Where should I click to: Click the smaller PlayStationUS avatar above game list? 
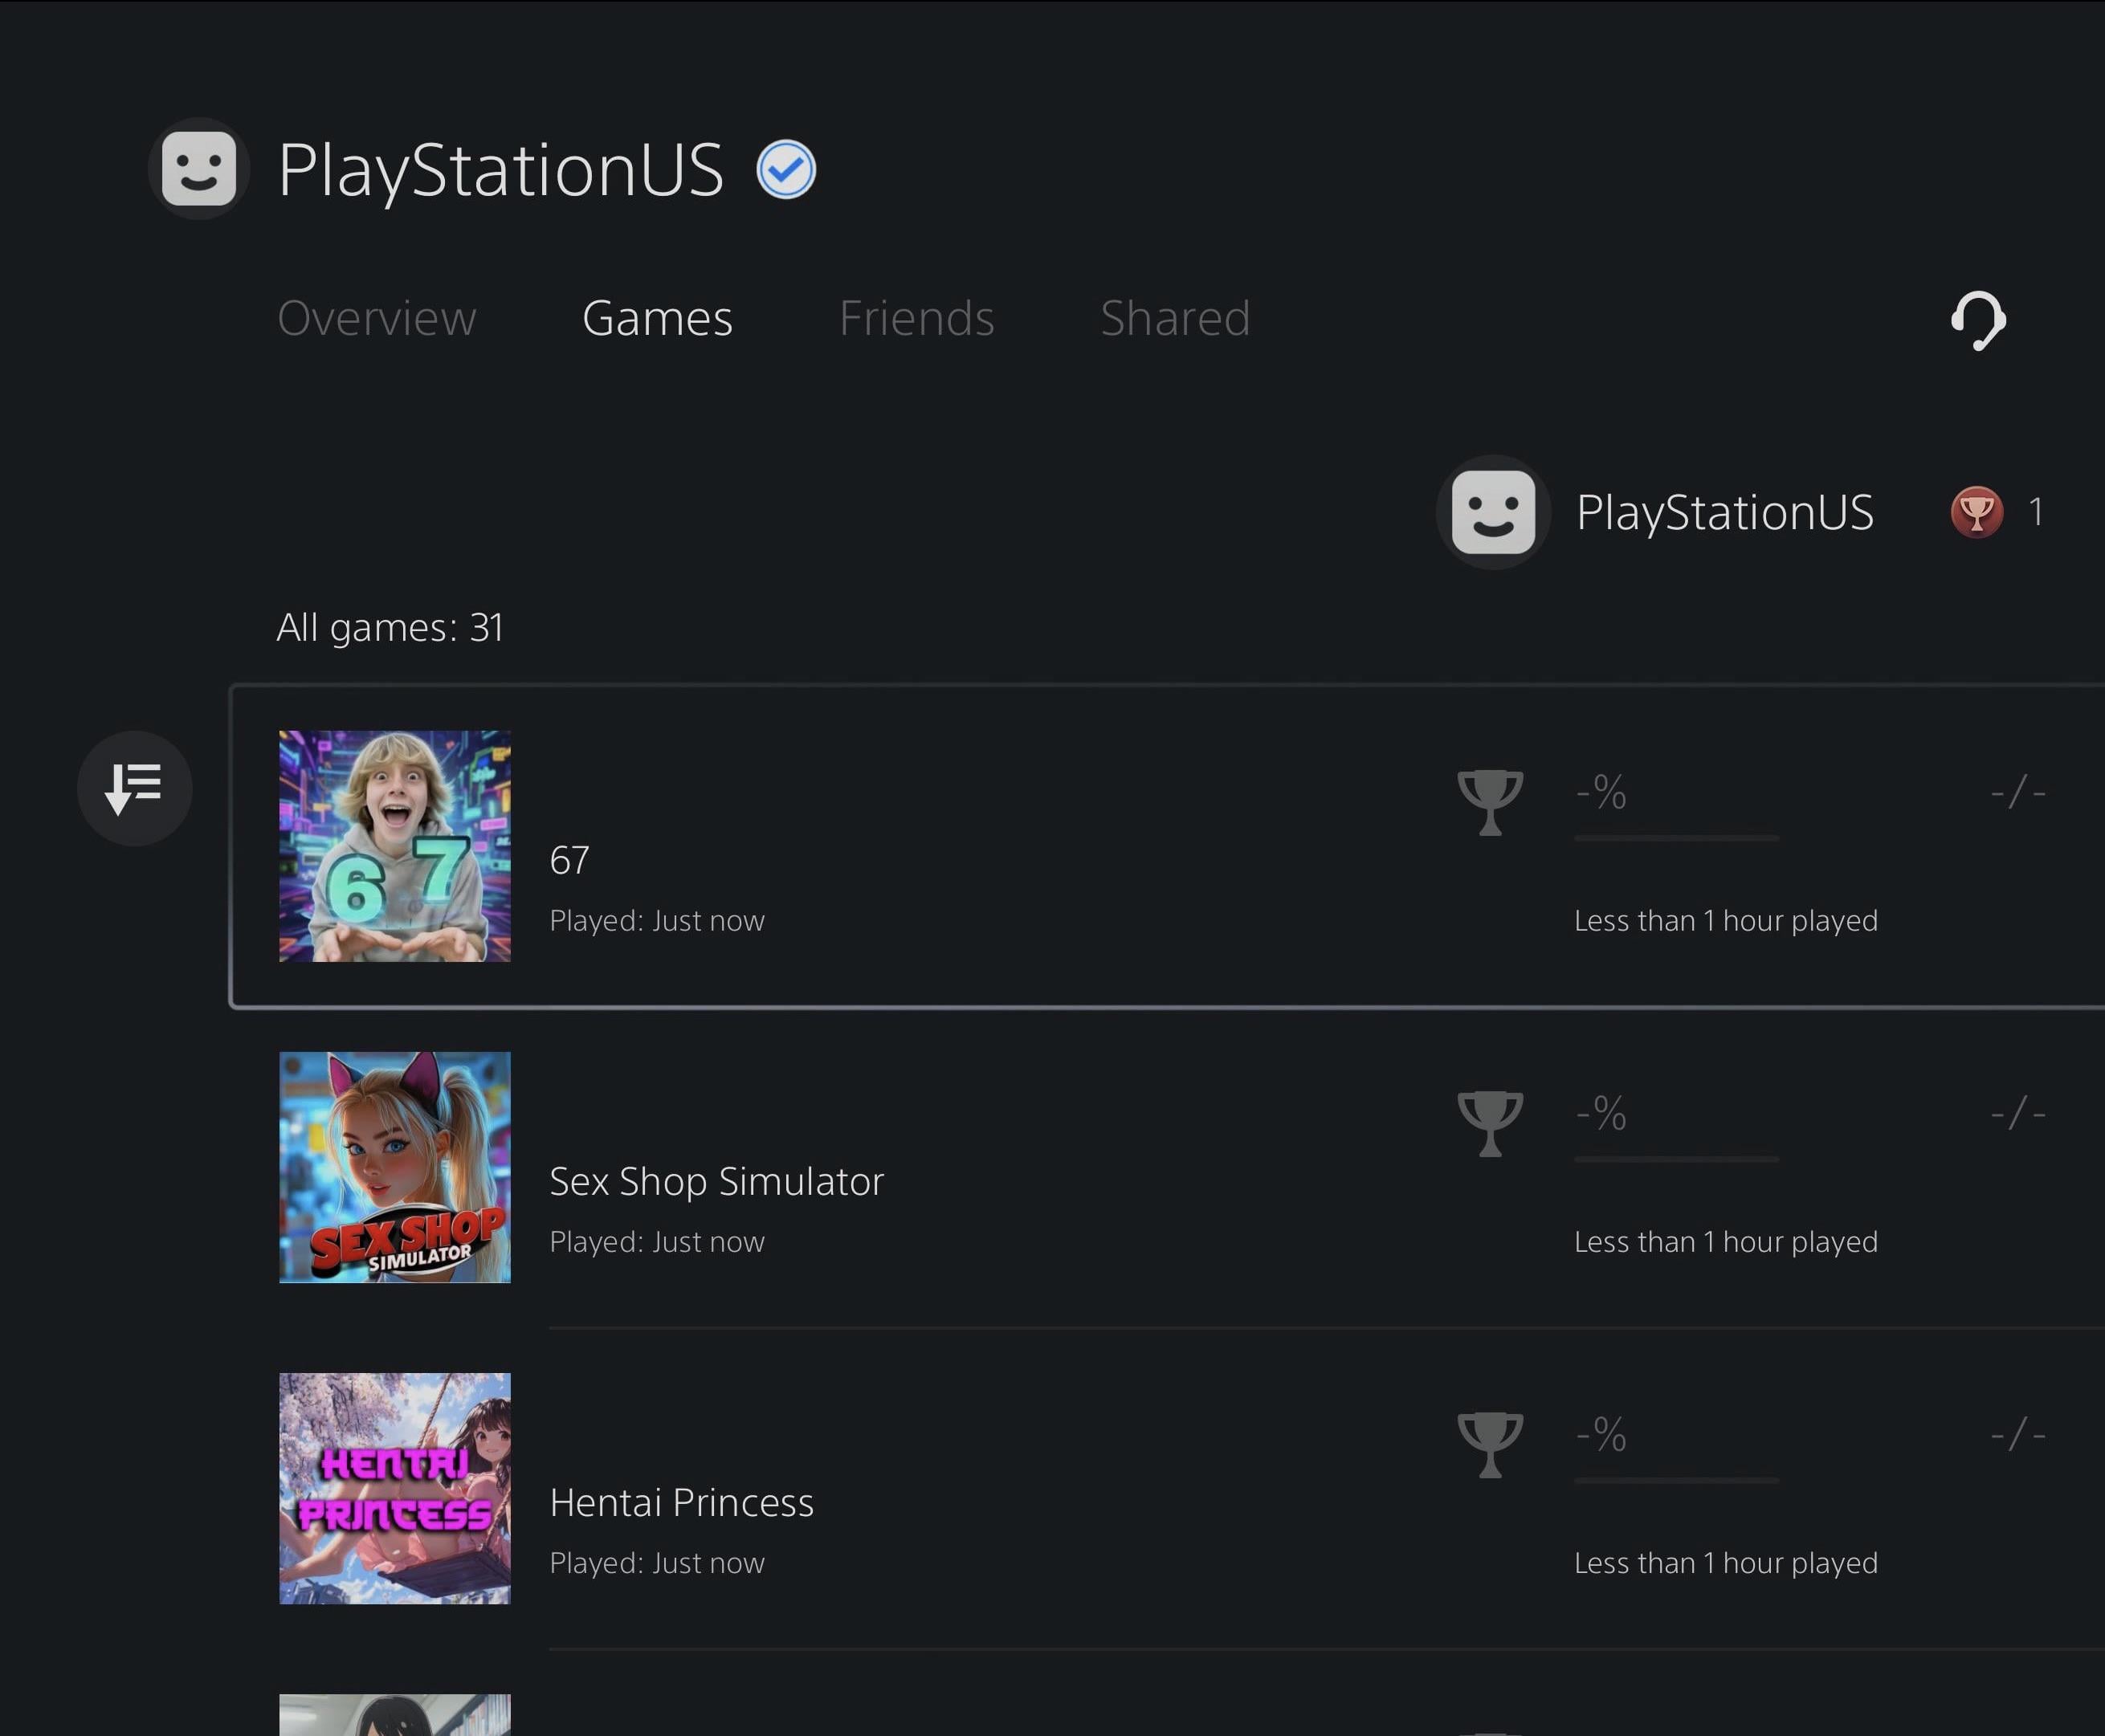click(x=1493, y=512)
